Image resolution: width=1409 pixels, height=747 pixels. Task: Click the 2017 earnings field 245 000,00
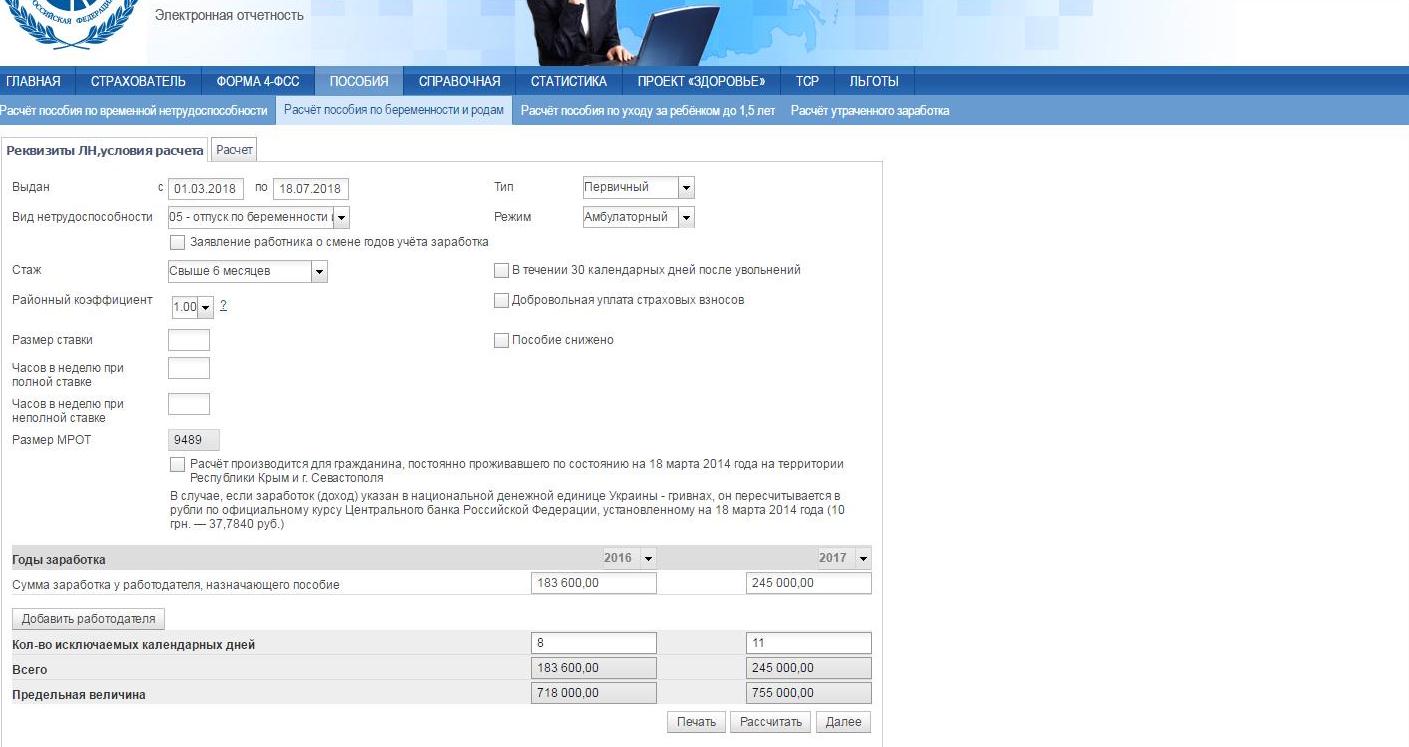point(809,583)
